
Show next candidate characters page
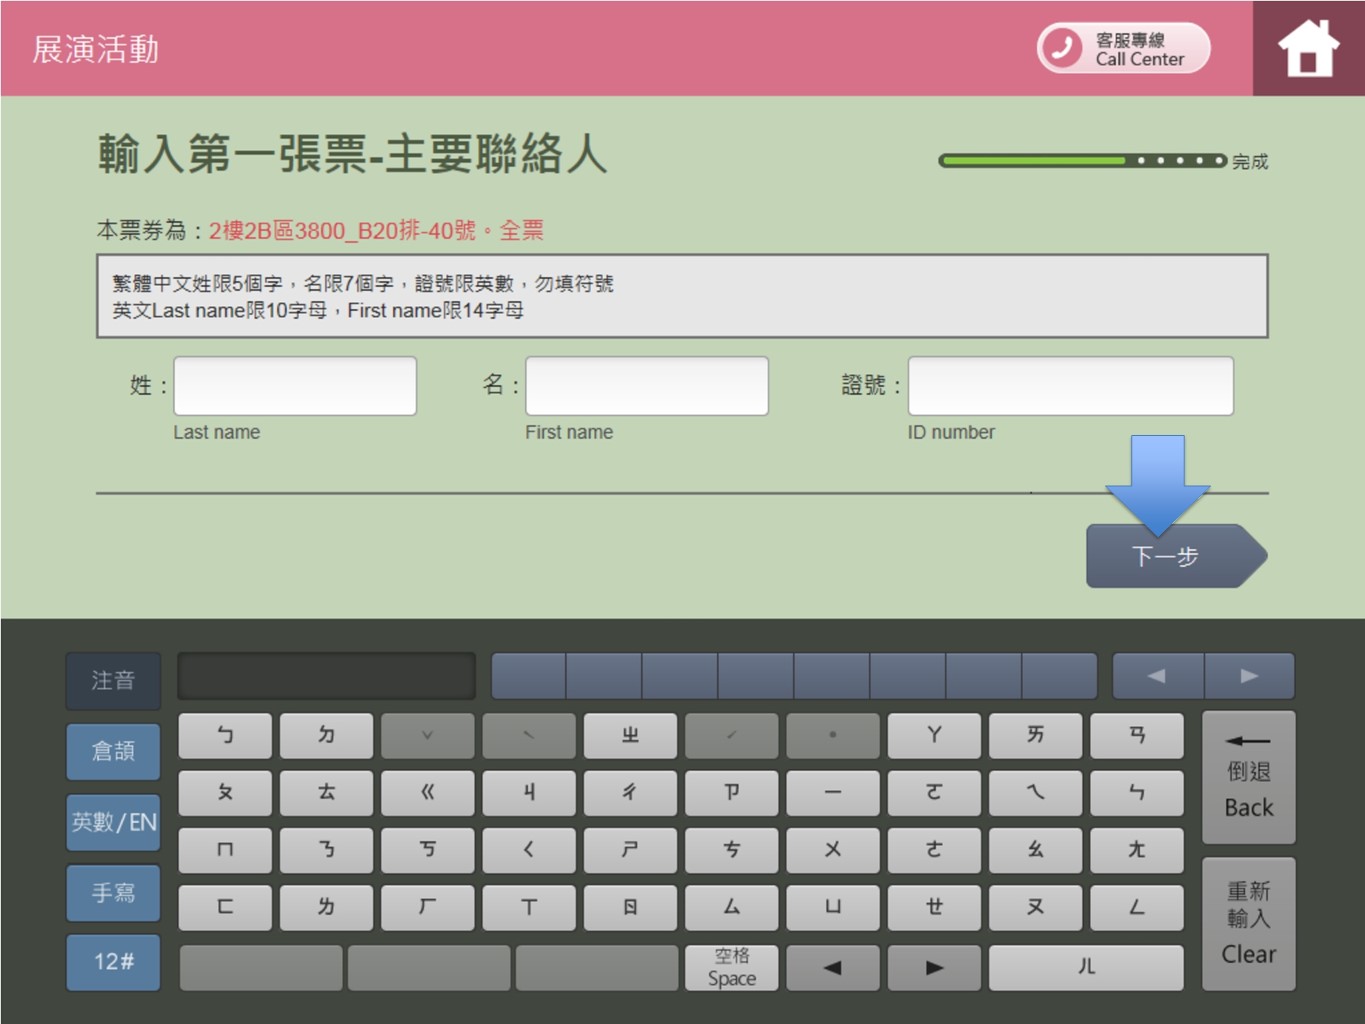click(1249, 676)
